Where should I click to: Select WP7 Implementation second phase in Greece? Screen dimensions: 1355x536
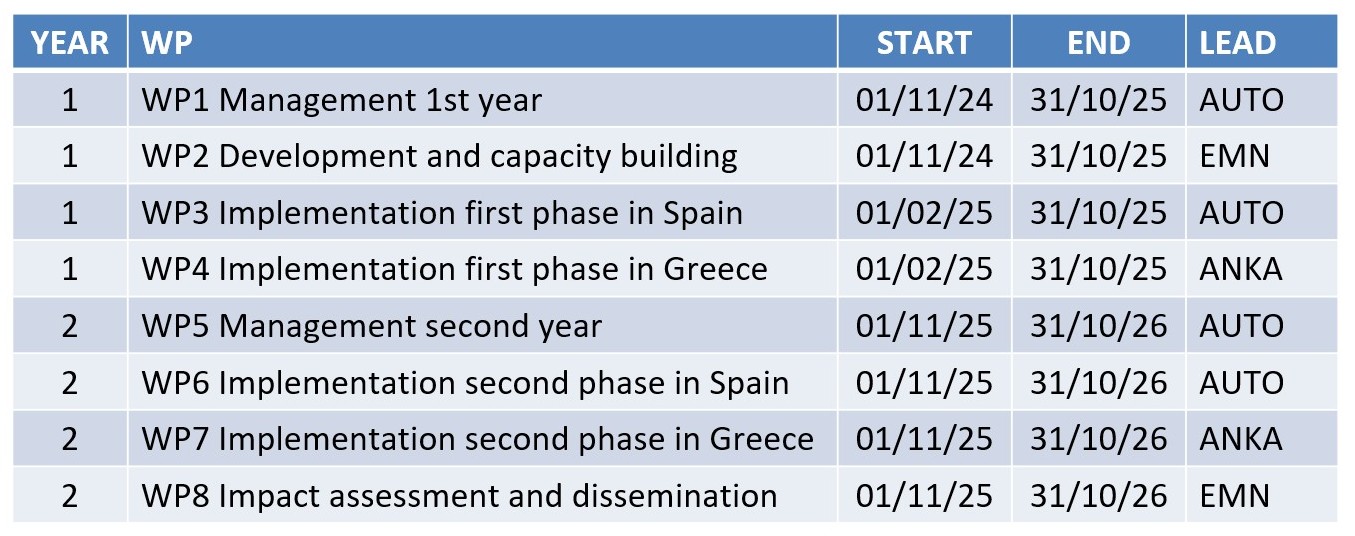(x=477, y=439)
